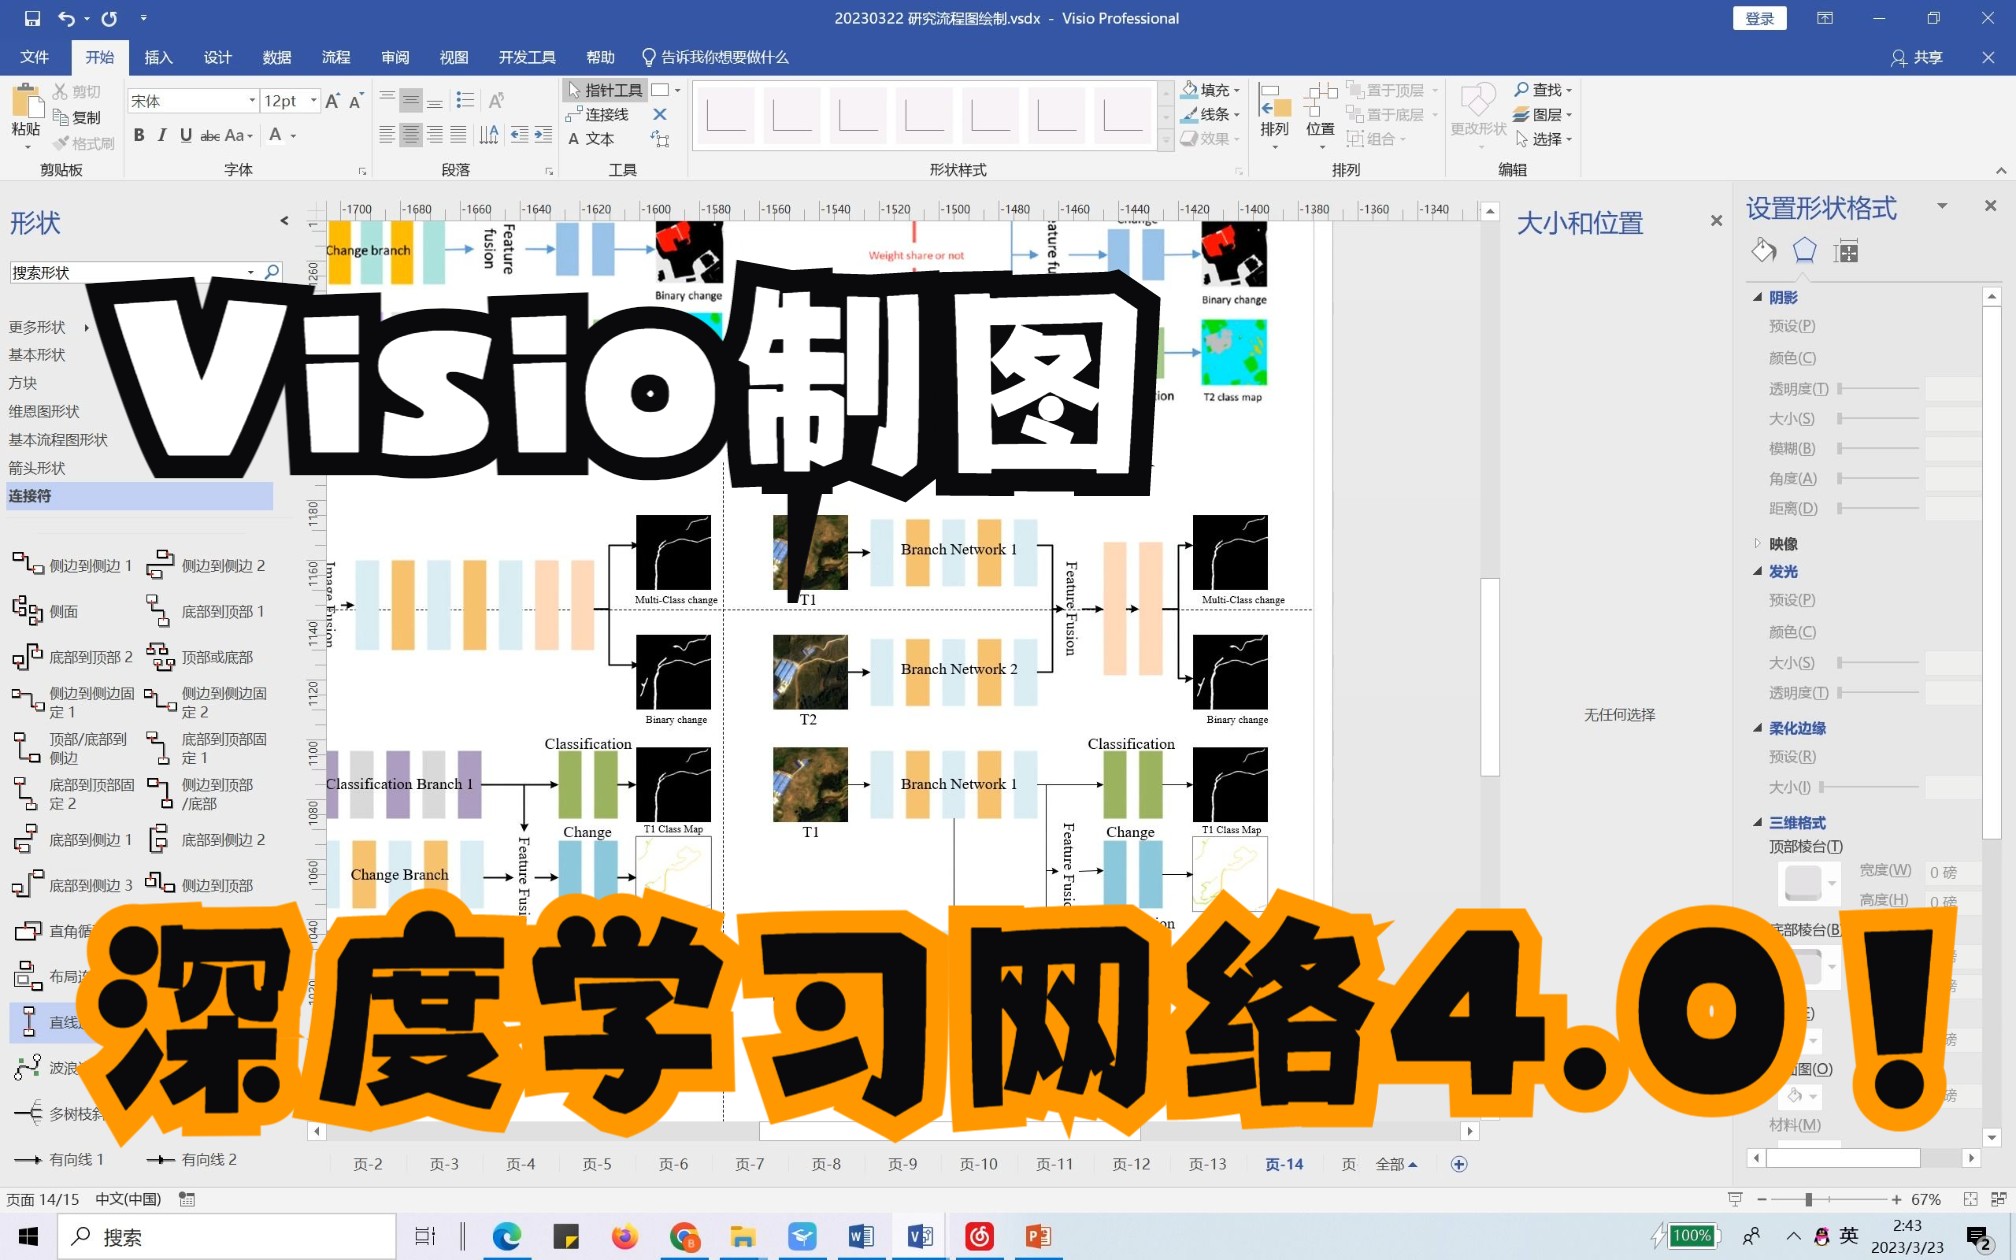Image resolution: width=2016 pixels, height=1260 pixels.
Task: Select 底部到侧边 2 connector shape
Action: (207, 840)
